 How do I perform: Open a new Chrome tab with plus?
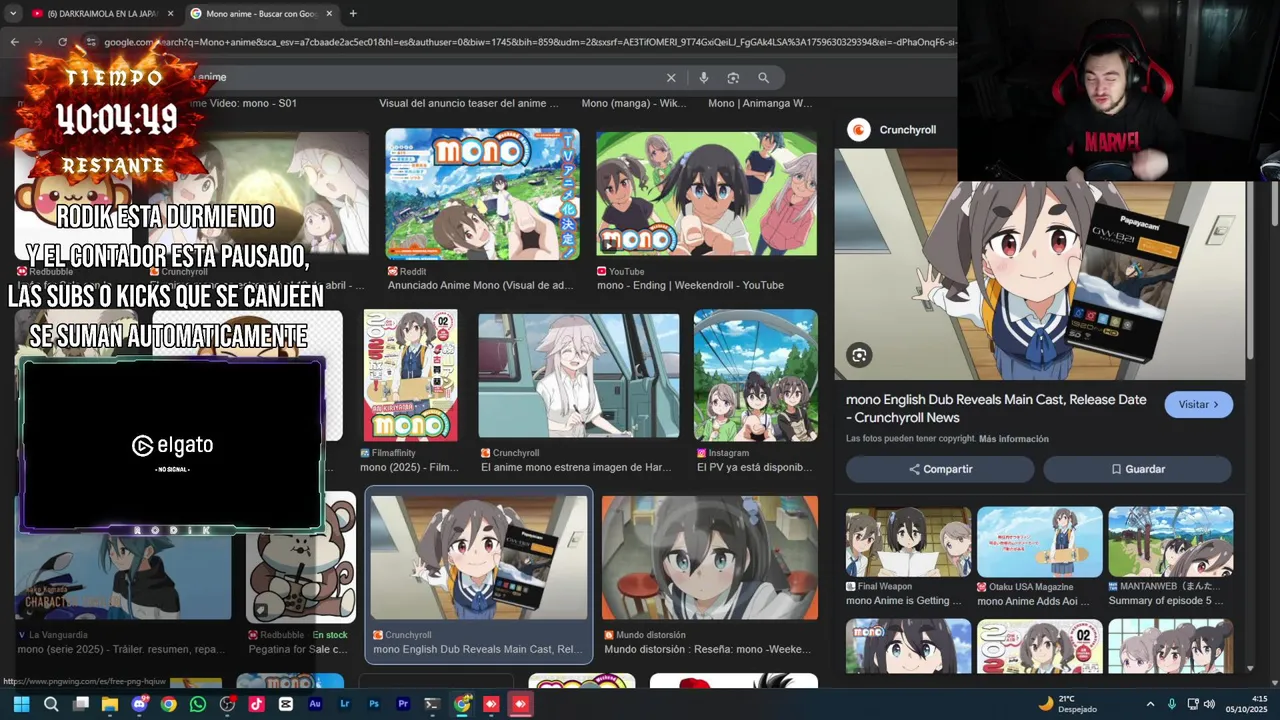[x=353, y=13]
